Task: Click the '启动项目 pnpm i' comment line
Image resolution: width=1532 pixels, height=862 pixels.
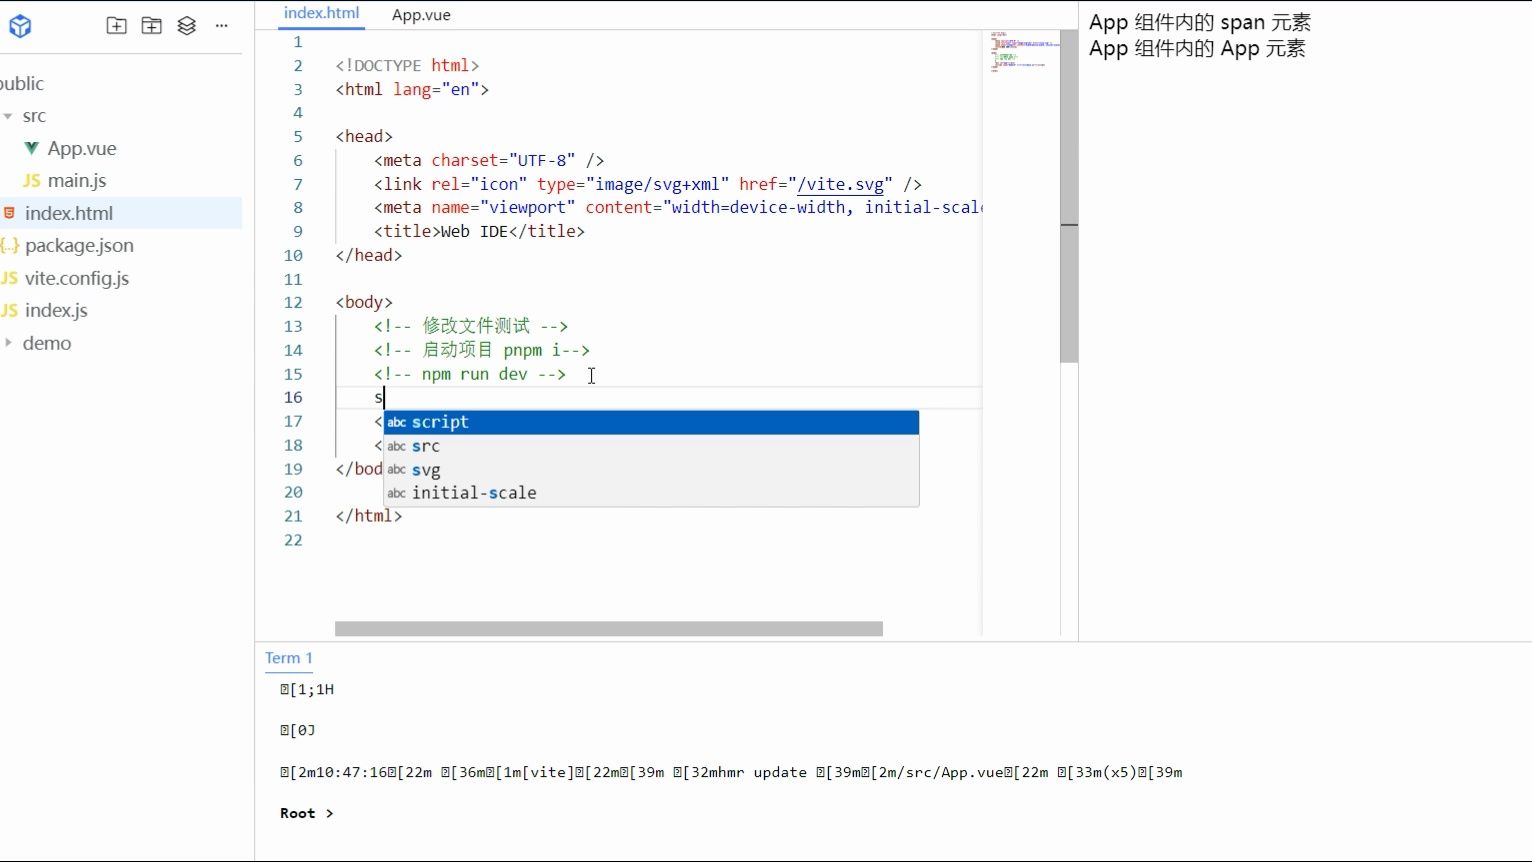Action: point(482,350)
